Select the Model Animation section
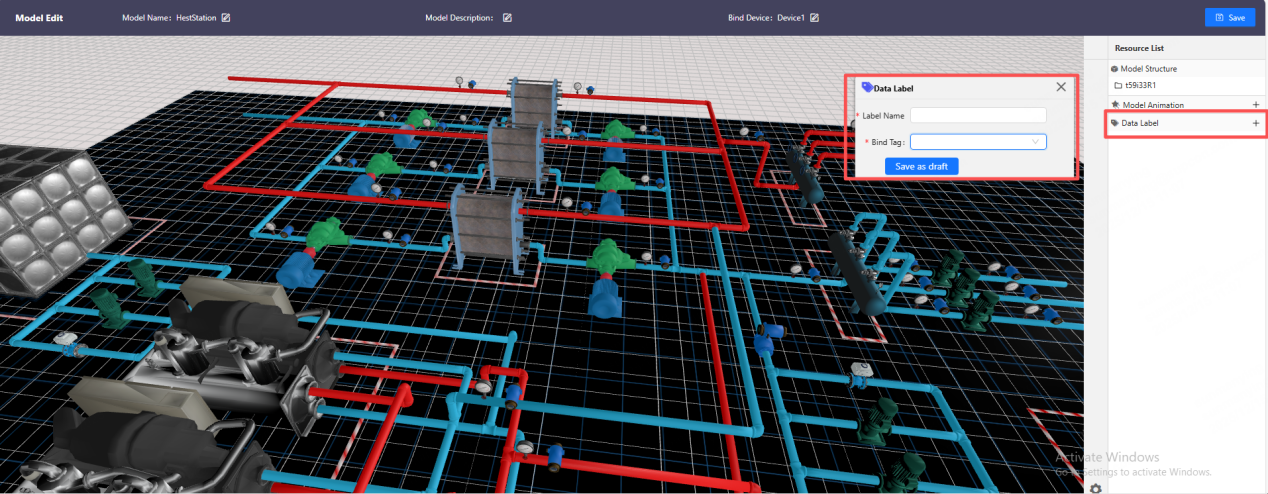 click(1152, 105)
